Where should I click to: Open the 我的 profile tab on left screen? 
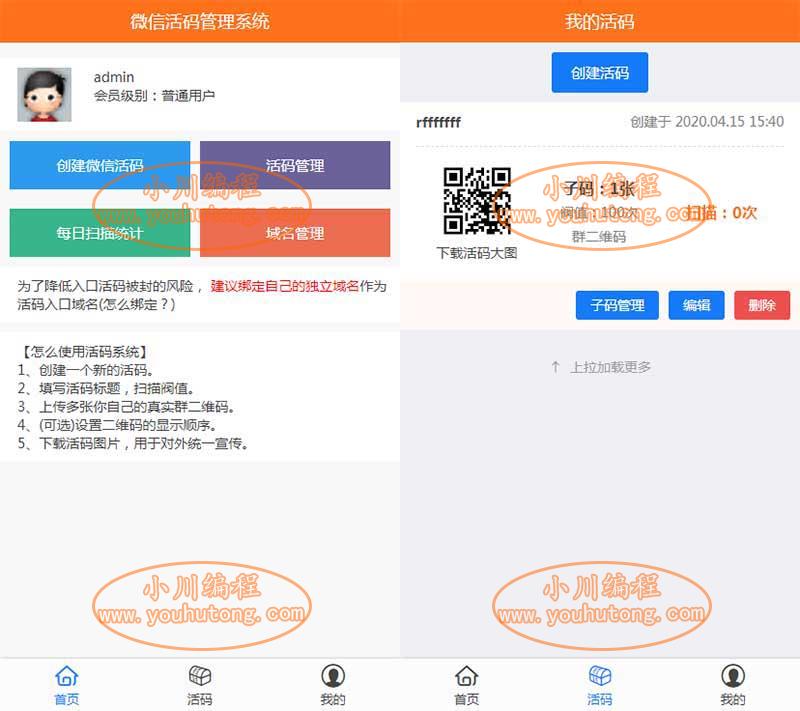click(x=333, y=685)
